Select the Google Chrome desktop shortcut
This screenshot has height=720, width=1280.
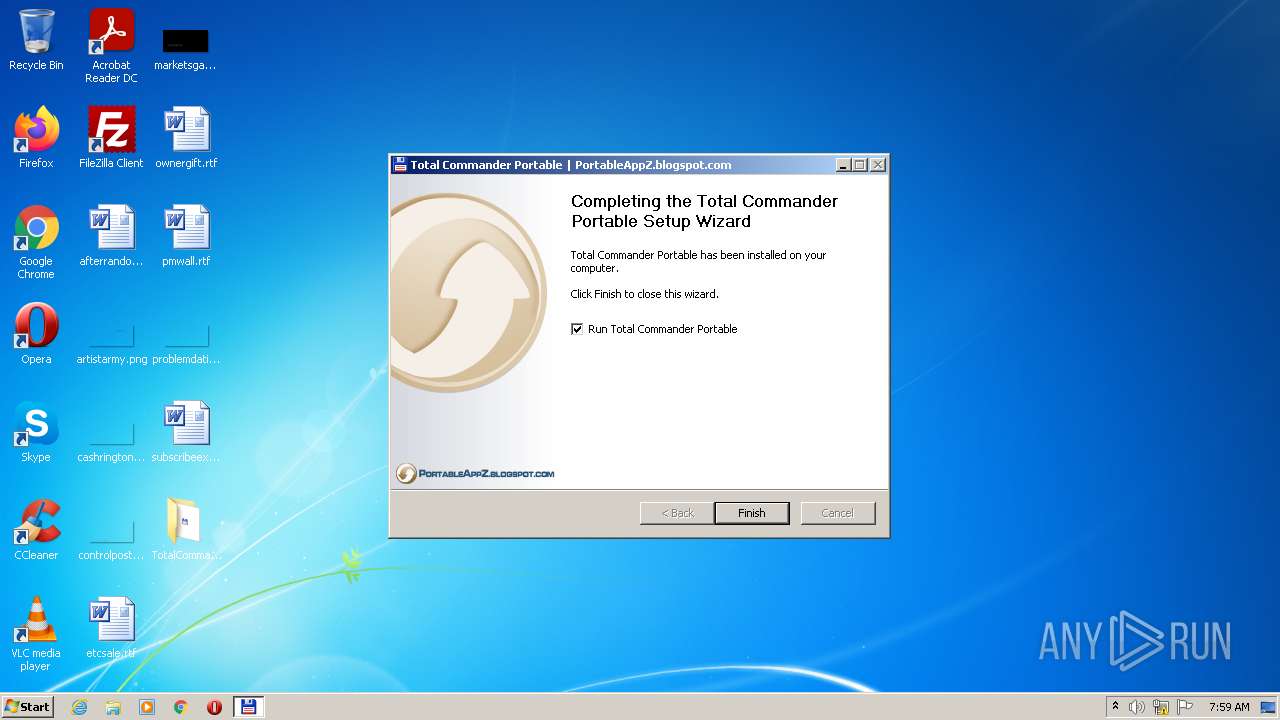36,243
